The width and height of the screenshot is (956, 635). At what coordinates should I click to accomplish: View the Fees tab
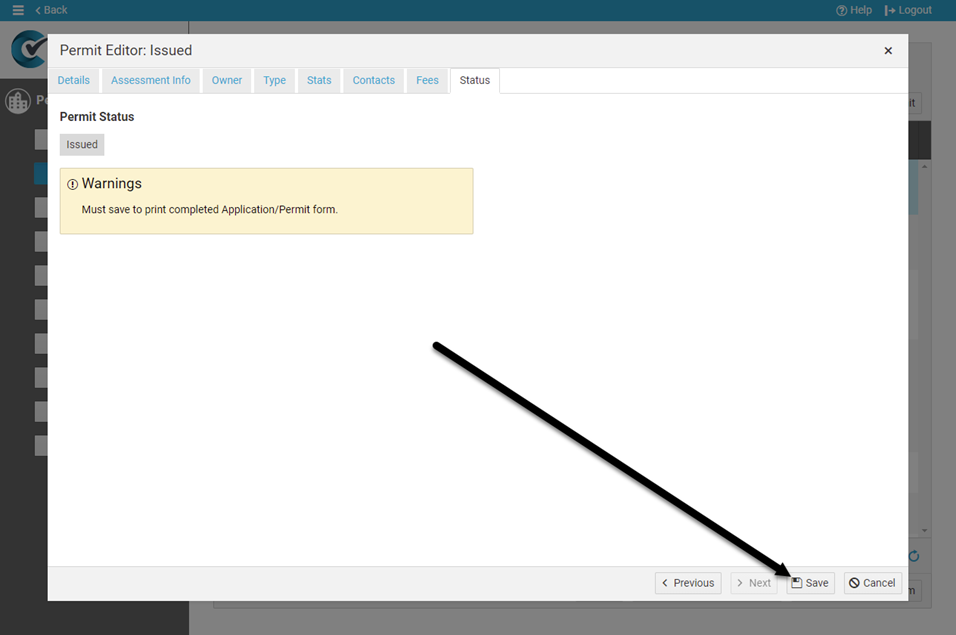427,80
